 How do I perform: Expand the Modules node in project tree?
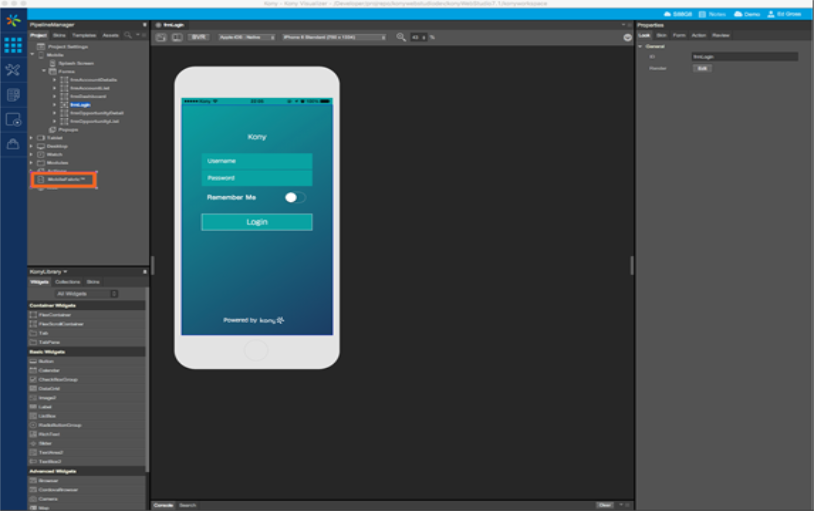click(32, 163)
